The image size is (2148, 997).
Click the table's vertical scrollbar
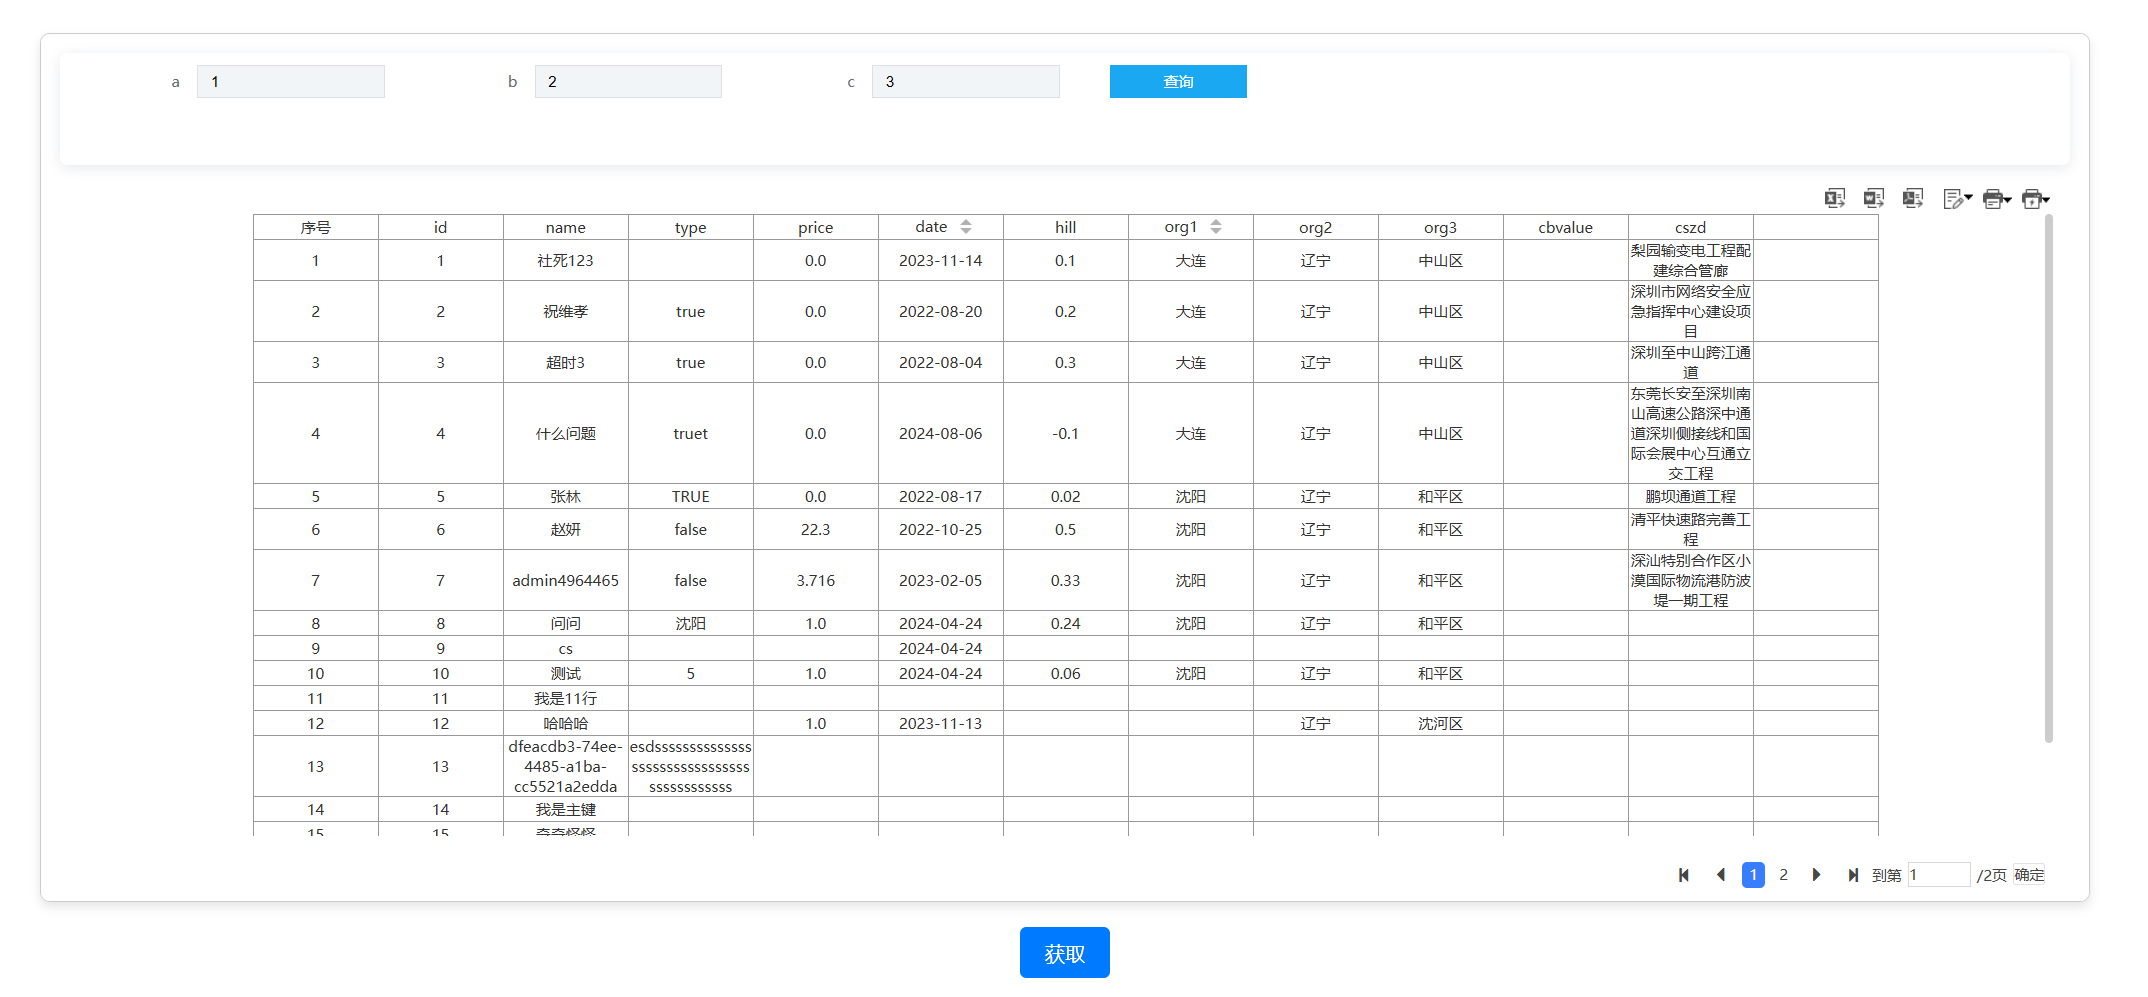[x=2049, y=480]
